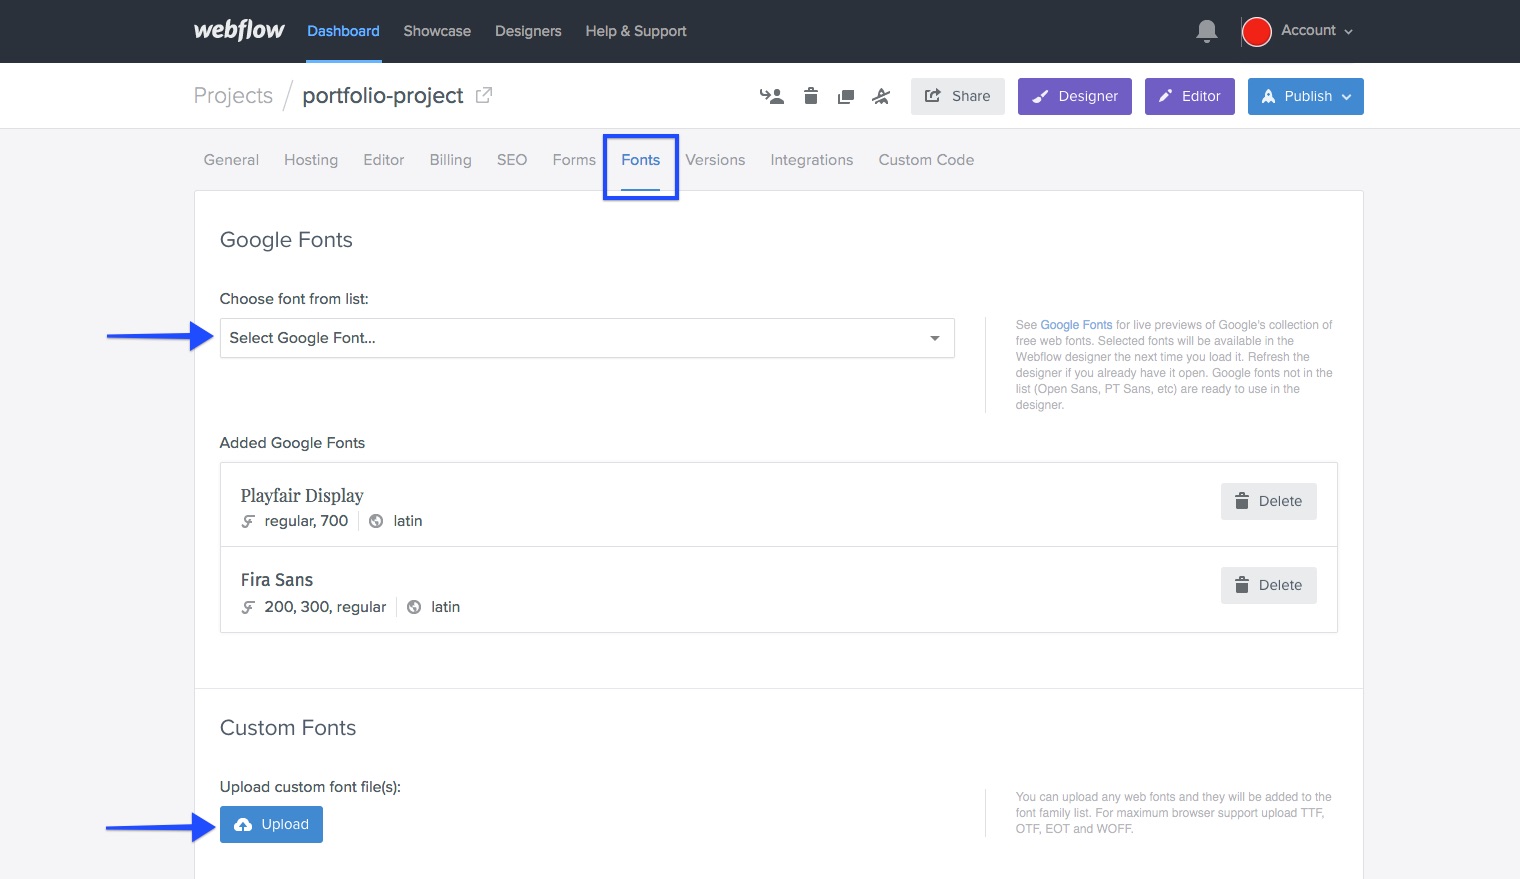
Task: Switch to the General tab
Action: pos(231,160)
